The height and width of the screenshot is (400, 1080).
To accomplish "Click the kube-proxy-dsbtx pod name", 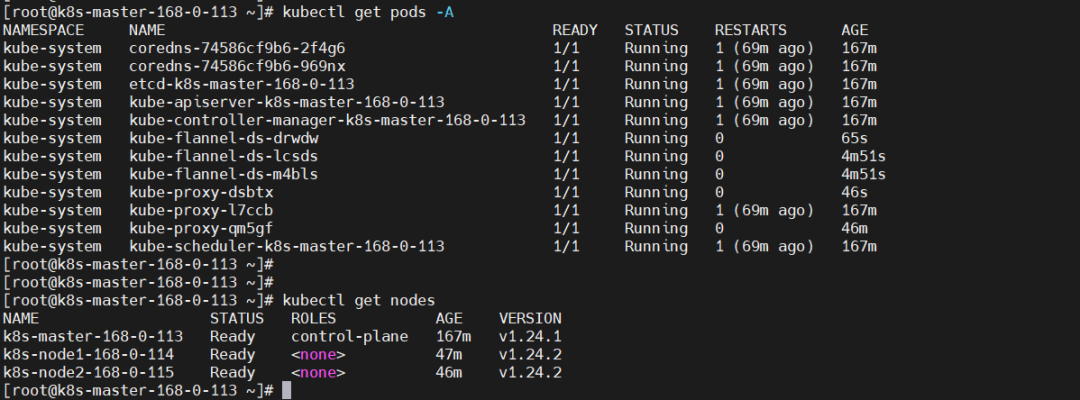I will tap(201, 192).
